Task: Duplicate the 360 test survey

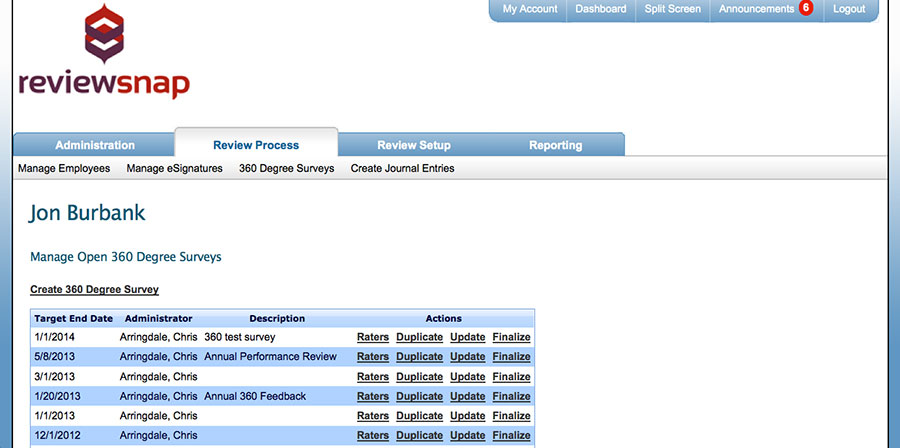Action: tap(419, 337)
